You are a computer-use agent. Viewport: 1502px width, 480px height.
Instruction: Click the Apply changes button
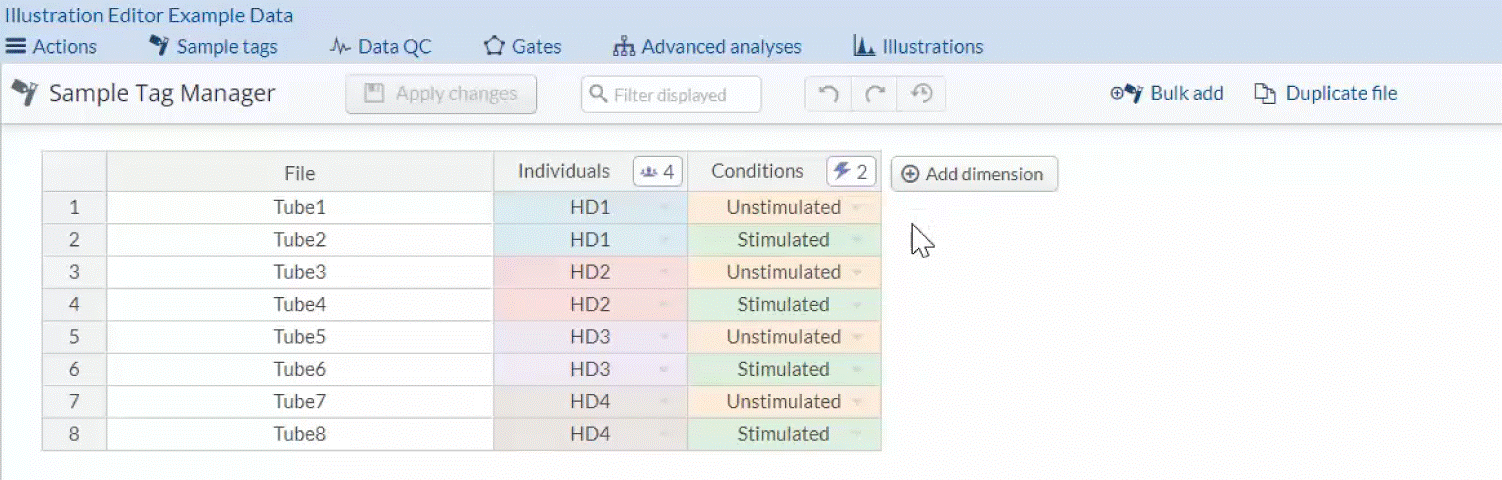441,94
